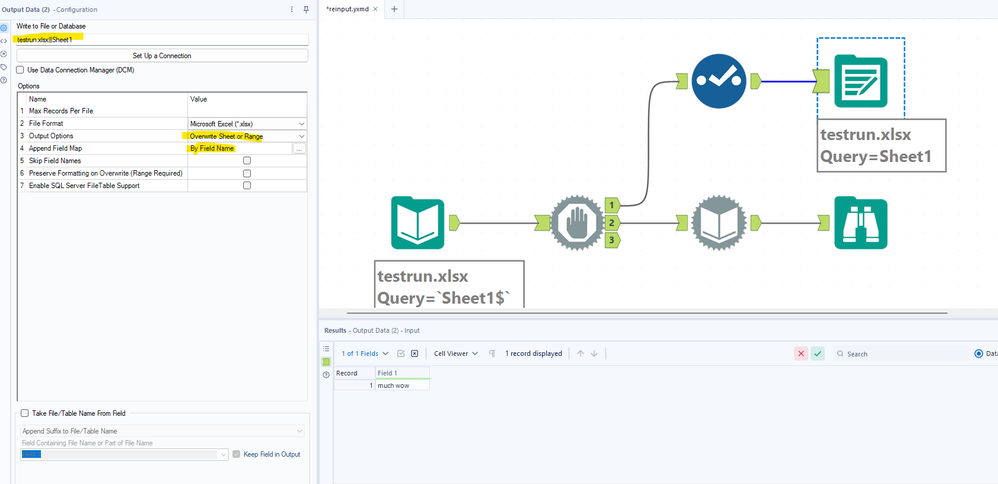The image size is (998, 484).
Task: Click the testrun.xlsx Query=Sheet1 annotation
Action: 882,145
